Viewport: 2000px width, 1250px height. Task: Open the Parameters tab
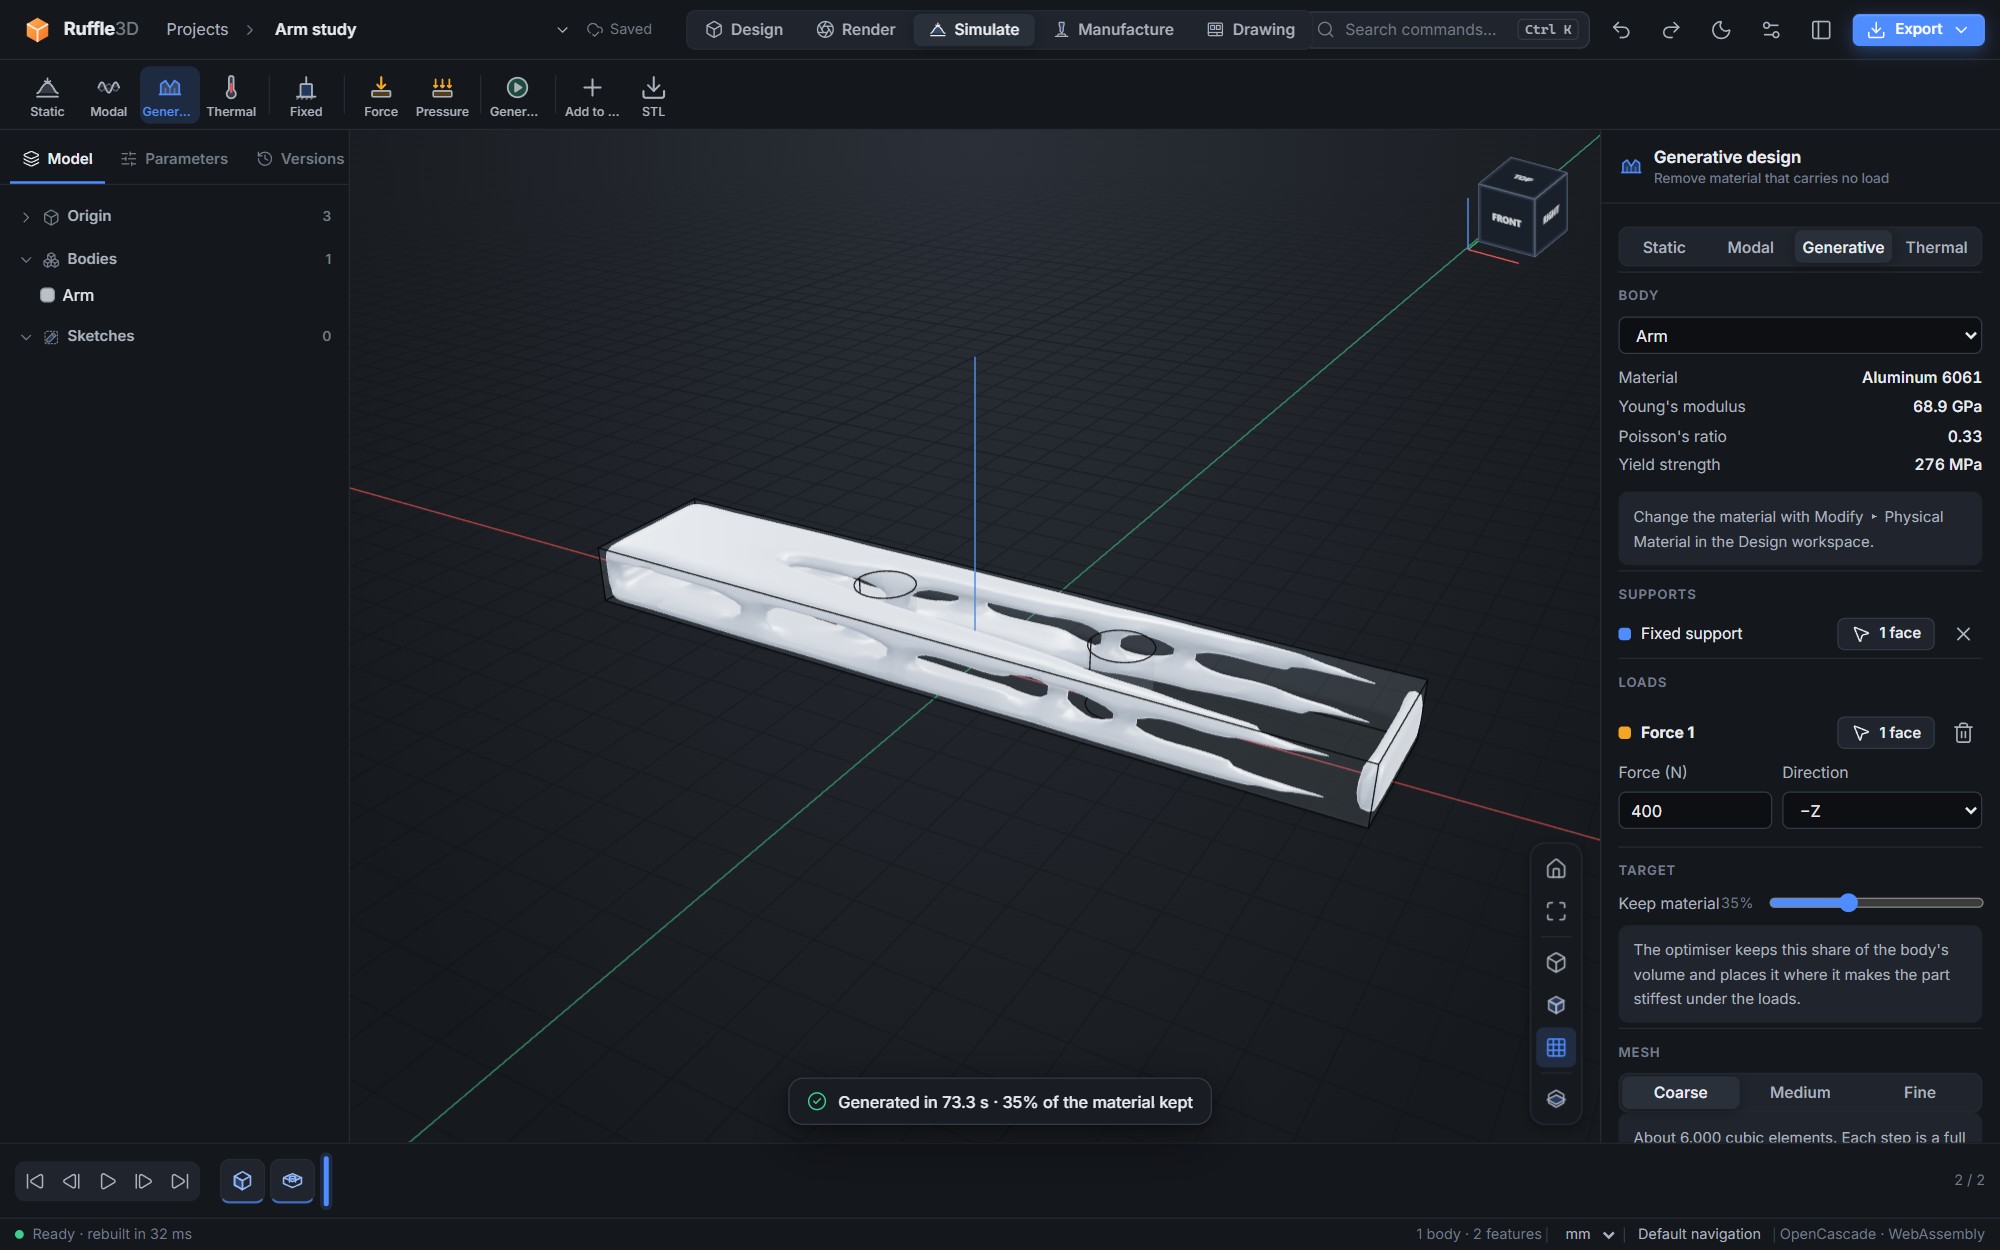(174, 159)
